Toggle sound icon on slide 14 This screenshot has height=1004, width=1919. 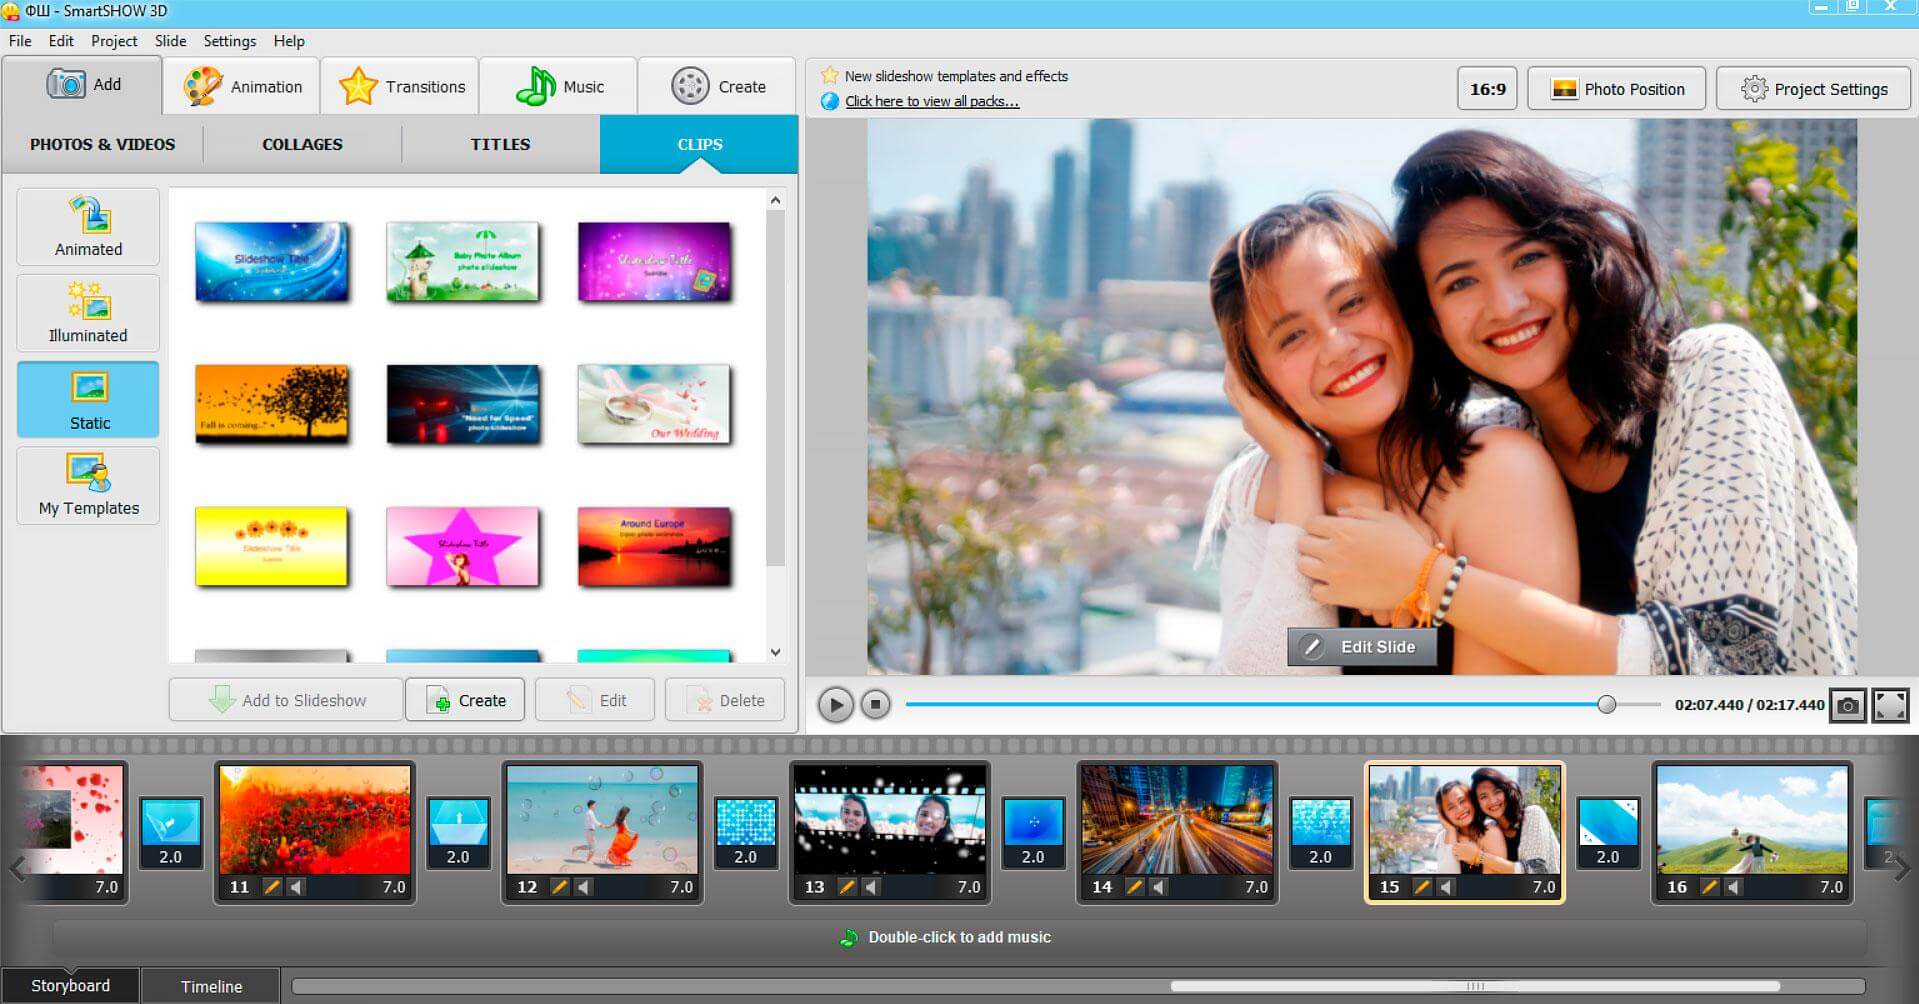point(1159,887)
